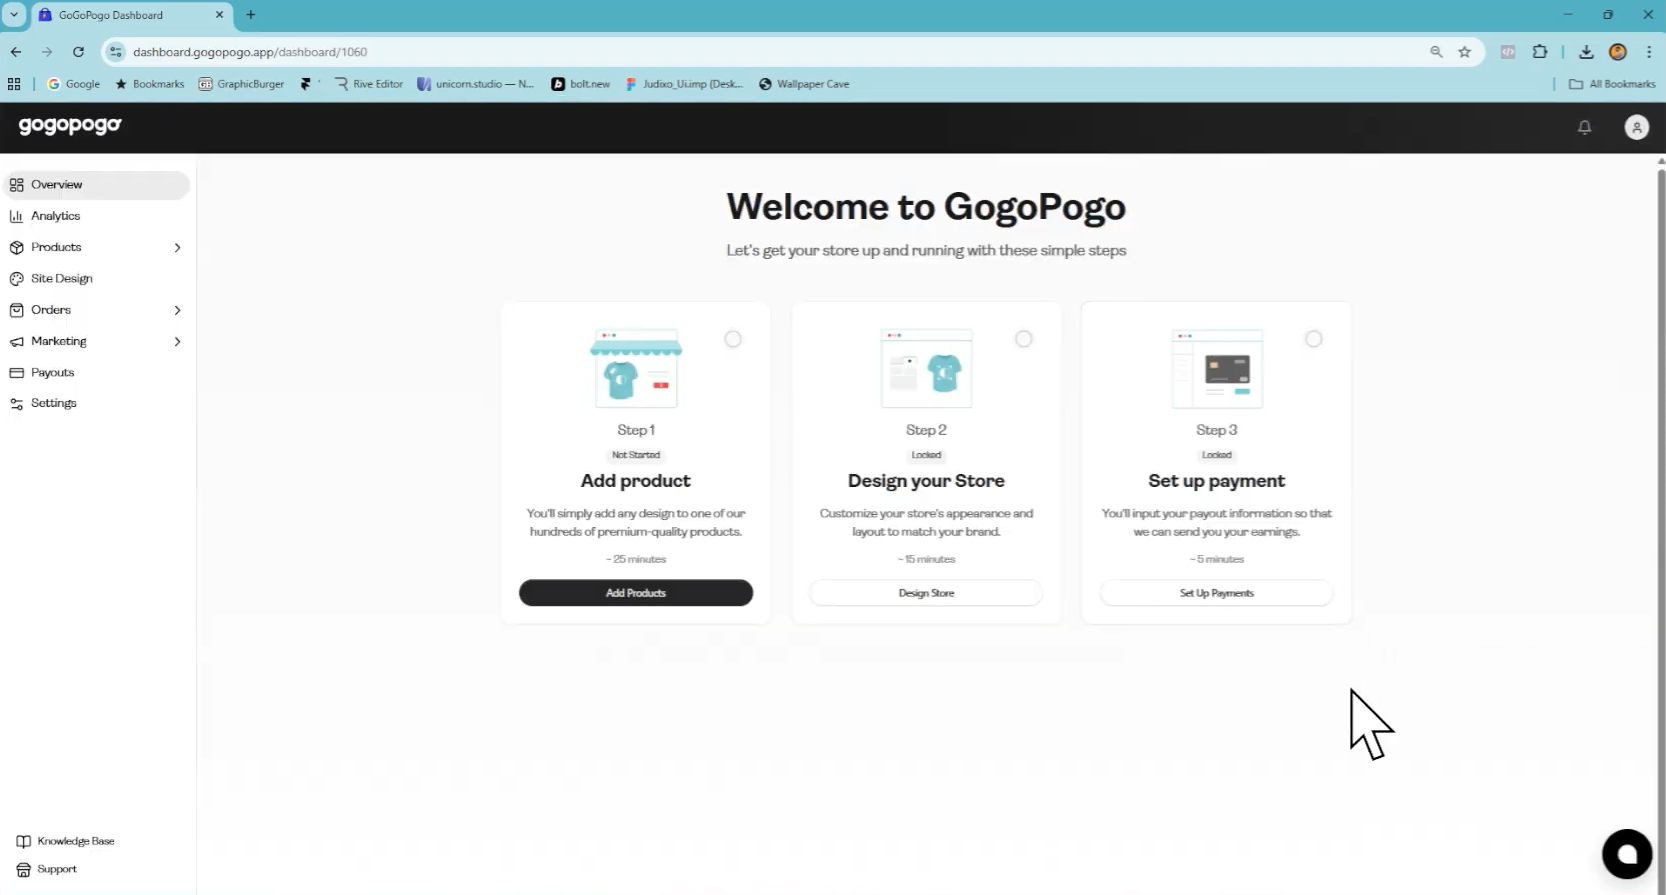Open Chrome profile avatar
This screenshot has width=1666, height=895.
[x=1618, y=52]
